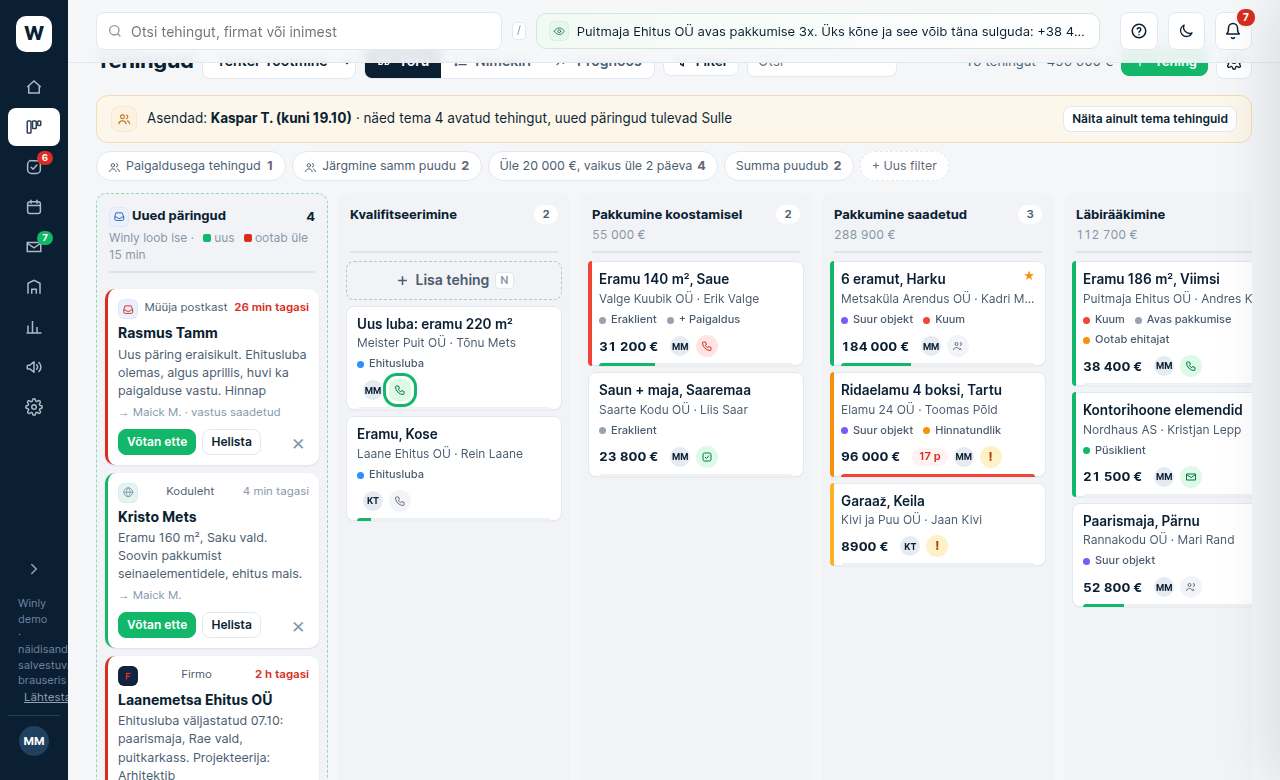The width and height of the screenshot is (1280, 780).
Task: Dismiss the Kristo Mets inquiry card
Action: pos(298,626)
